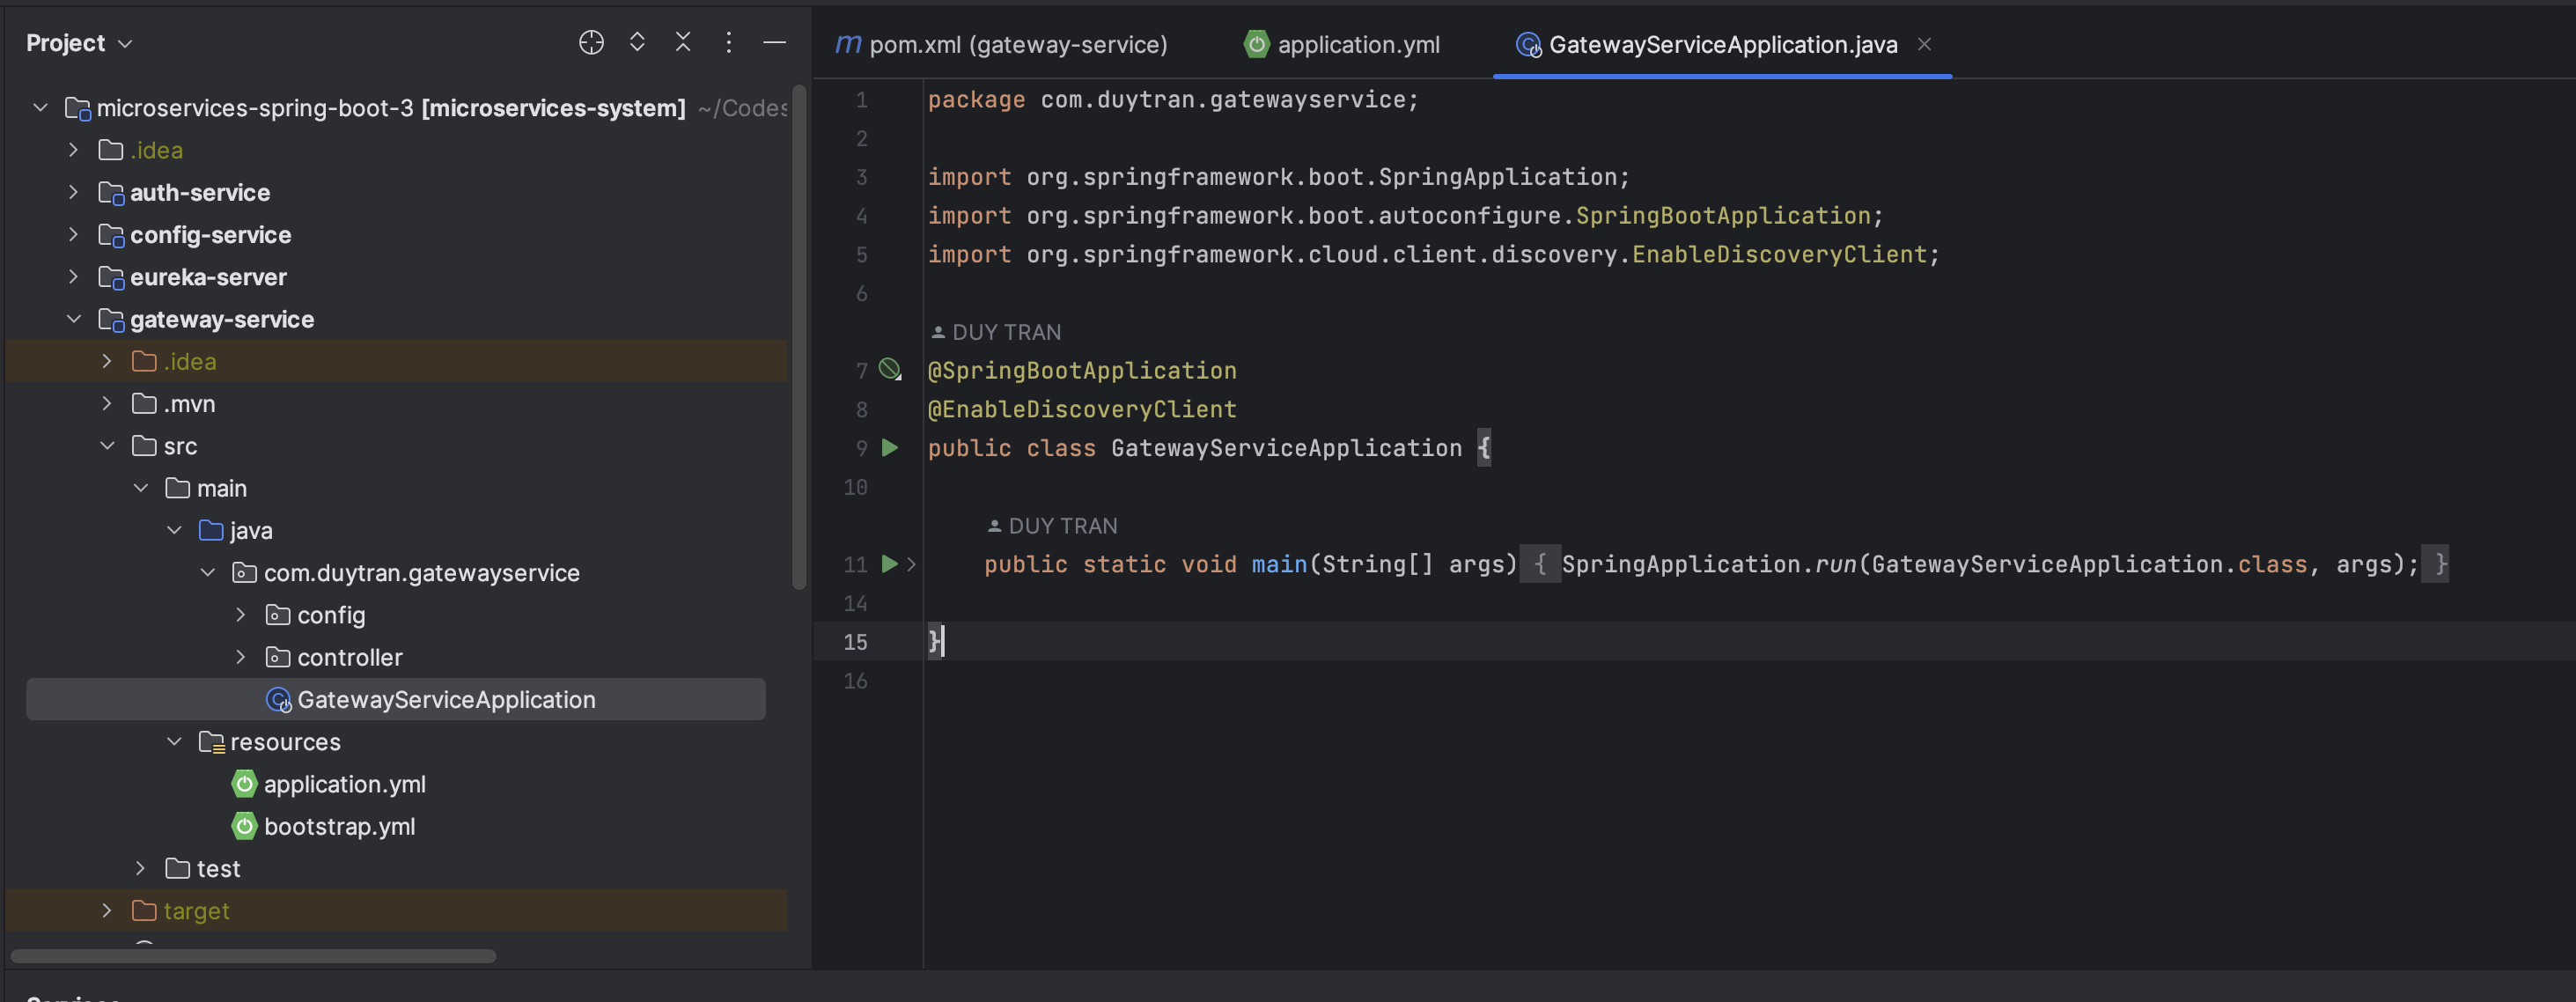The width and height of the screenshot is (2576, 1002).
Task: Expand the eureka-server folder
Action: [73, 277]
